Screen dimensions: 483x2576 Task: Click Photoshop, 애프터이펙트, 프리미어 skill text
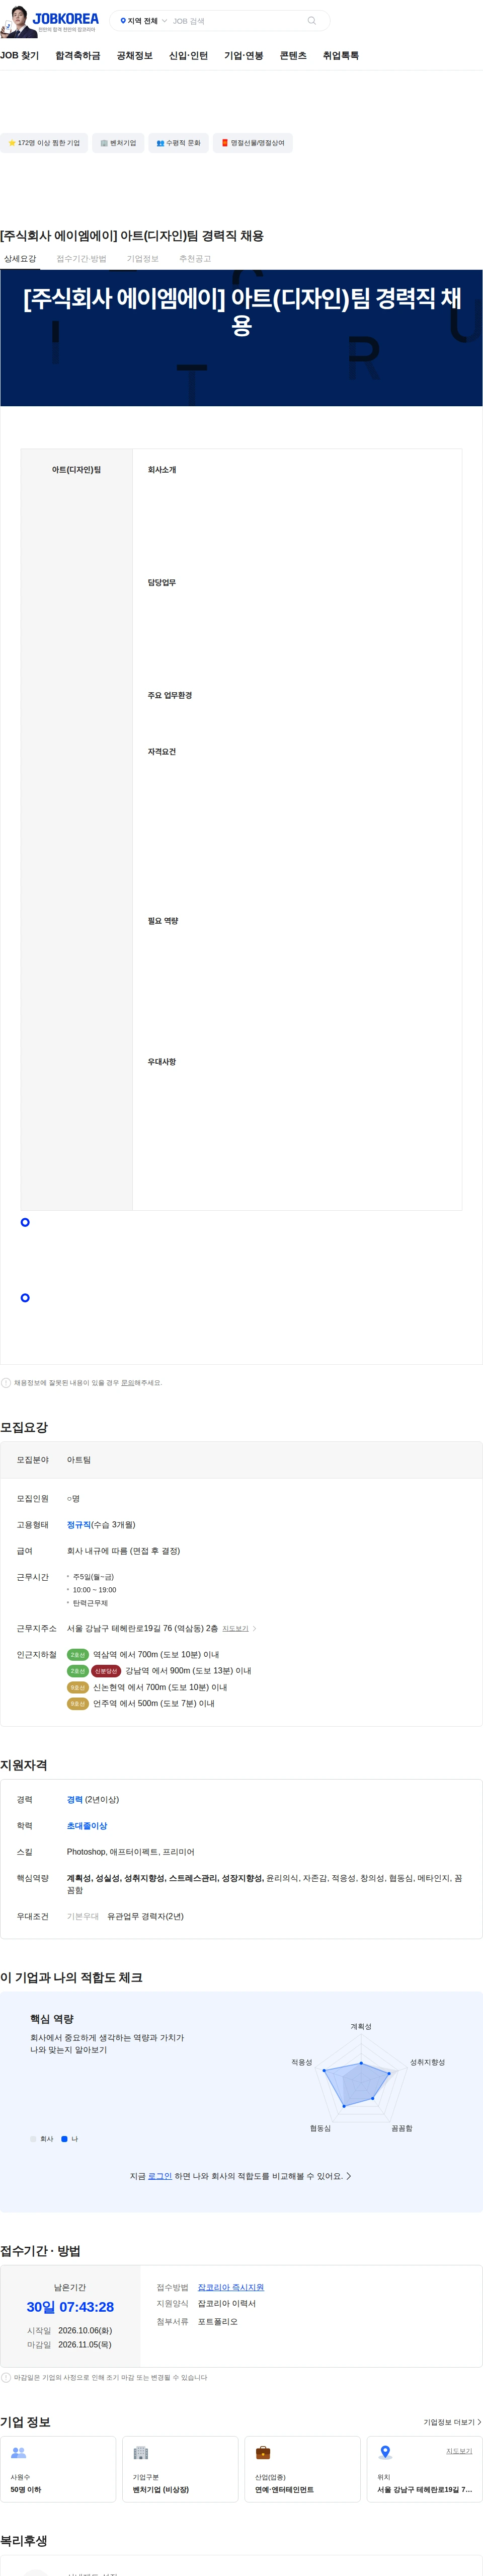[x=131, y=1852]
